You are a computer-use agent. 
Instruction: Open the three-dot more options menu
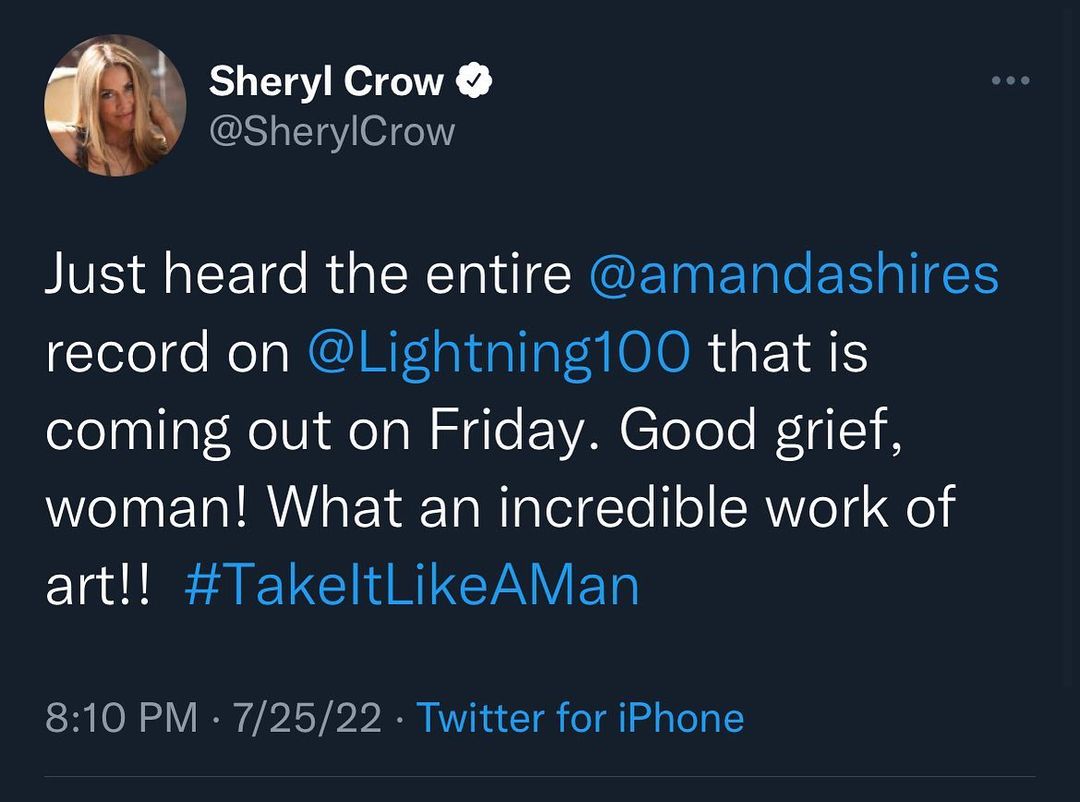click(1009, 81)
